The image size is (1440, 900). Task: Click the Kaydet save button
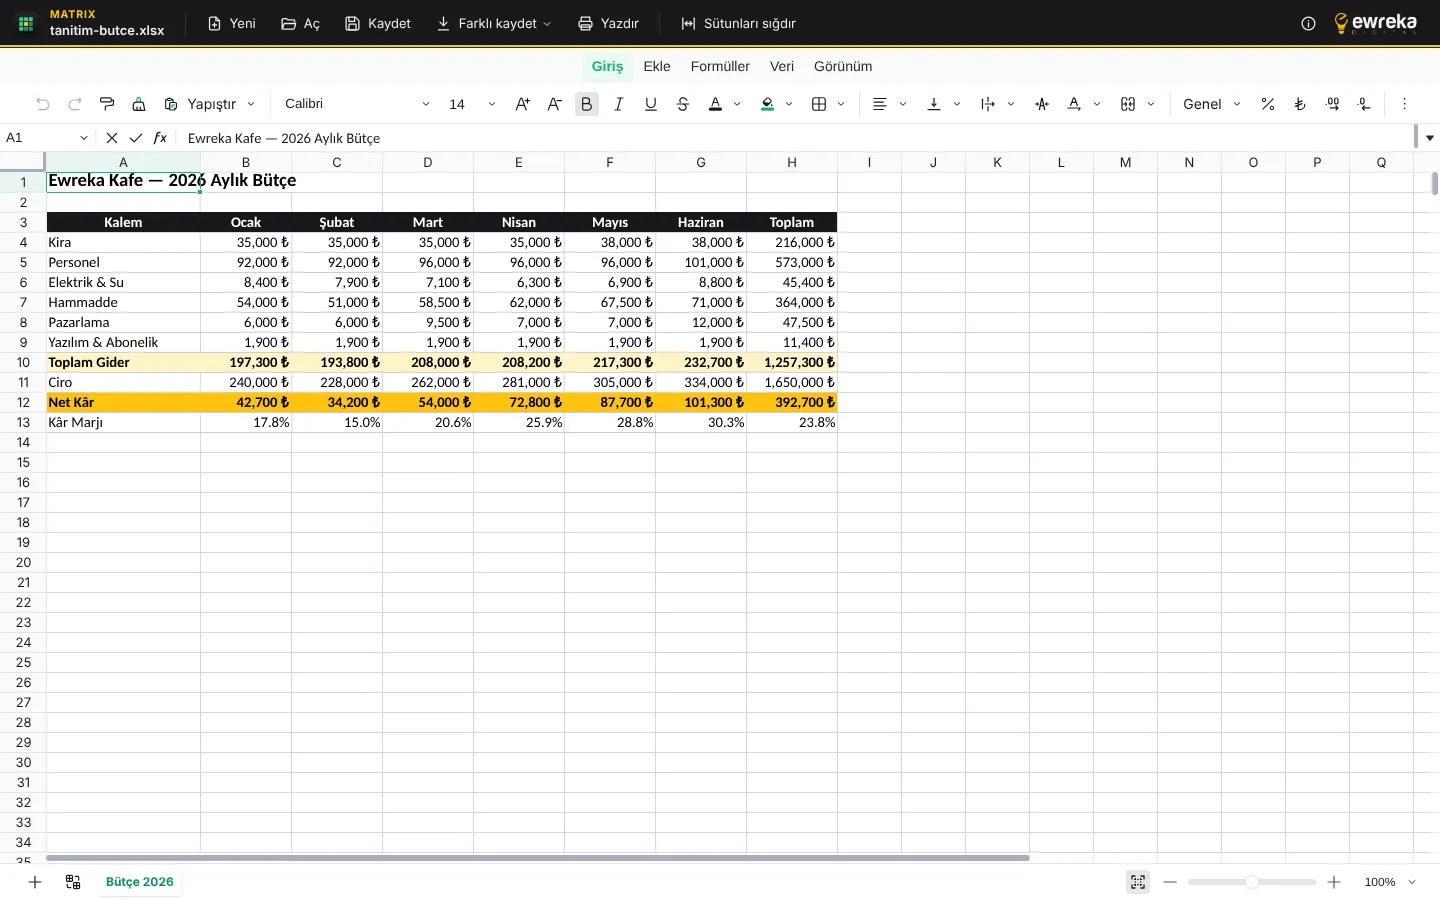point(378,23)
